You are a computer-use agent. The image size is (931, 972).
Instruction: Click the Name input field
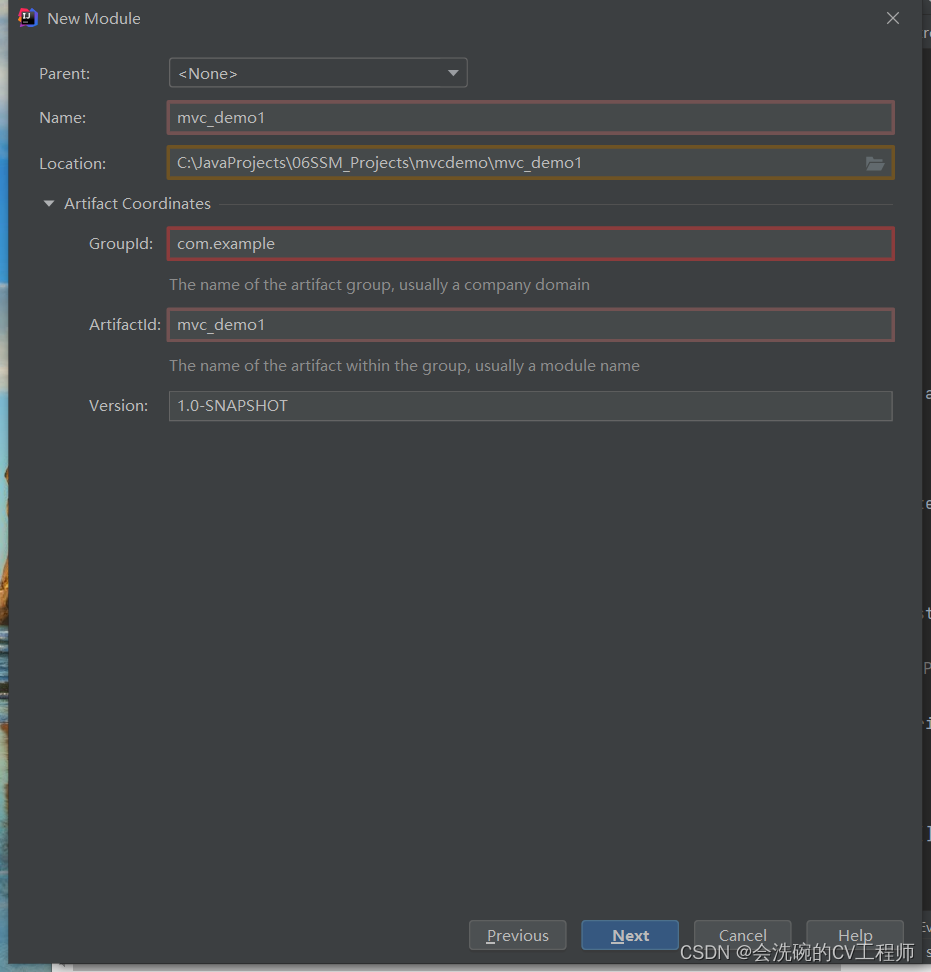click(531, 118)
